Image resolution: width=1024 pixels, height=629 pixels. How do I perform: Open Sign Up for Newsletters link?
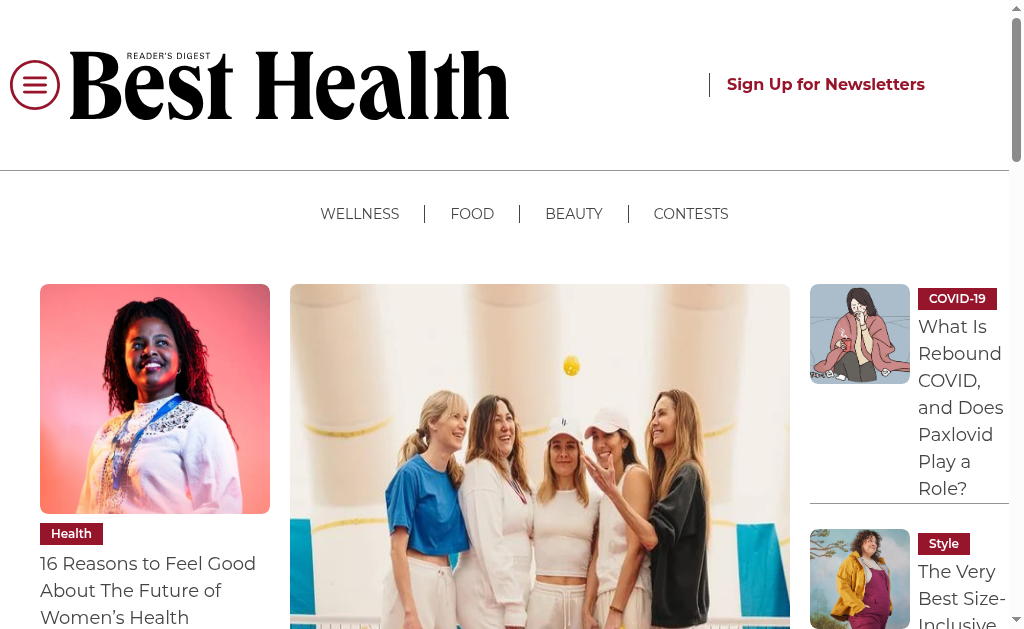click(825, 84)
